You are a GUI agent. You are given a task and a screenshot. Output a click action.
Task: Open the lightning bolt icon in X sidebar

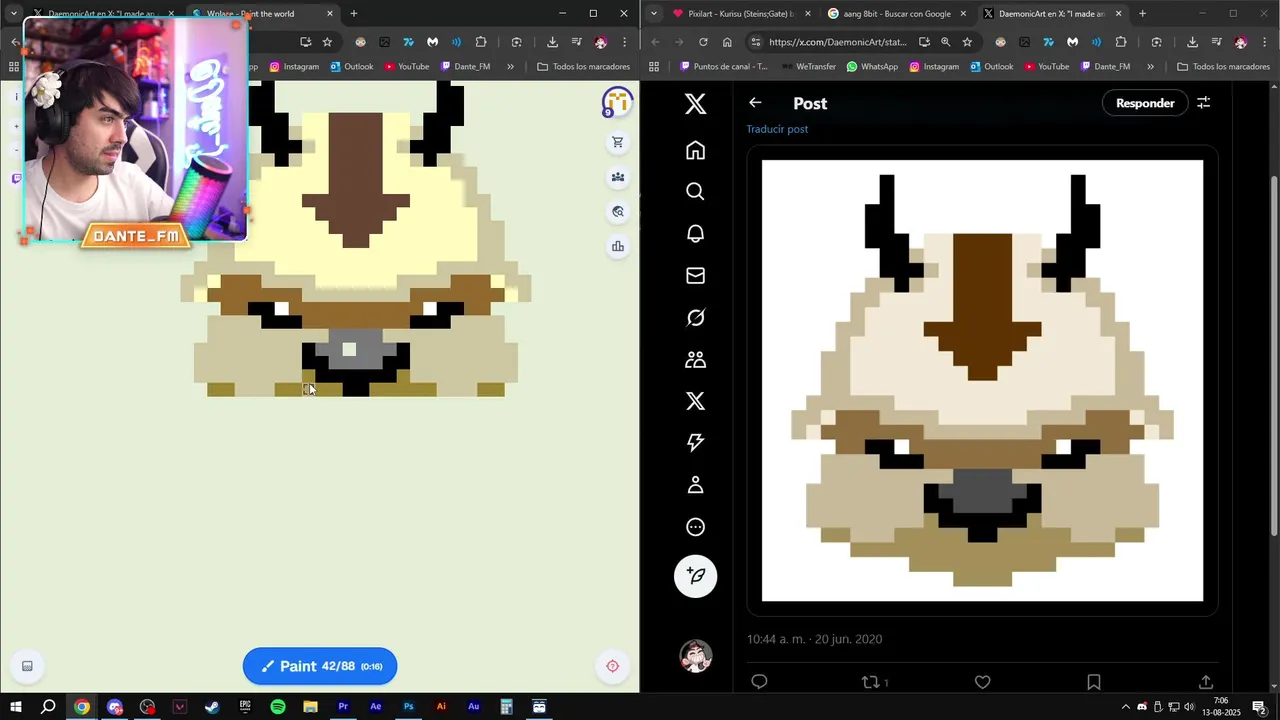click(x=695, y=443)
